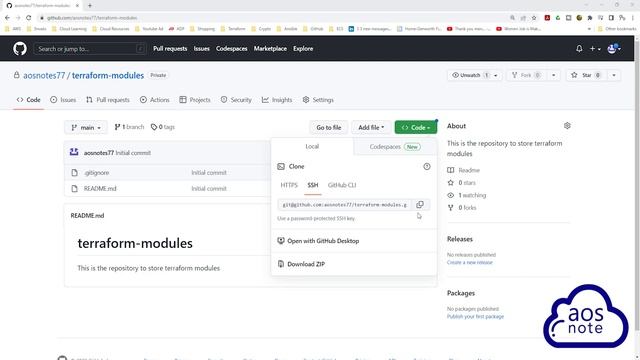The image size is (640, 360).
Task: Open aosnotes77 owner link
Action: tap(44, 76)
